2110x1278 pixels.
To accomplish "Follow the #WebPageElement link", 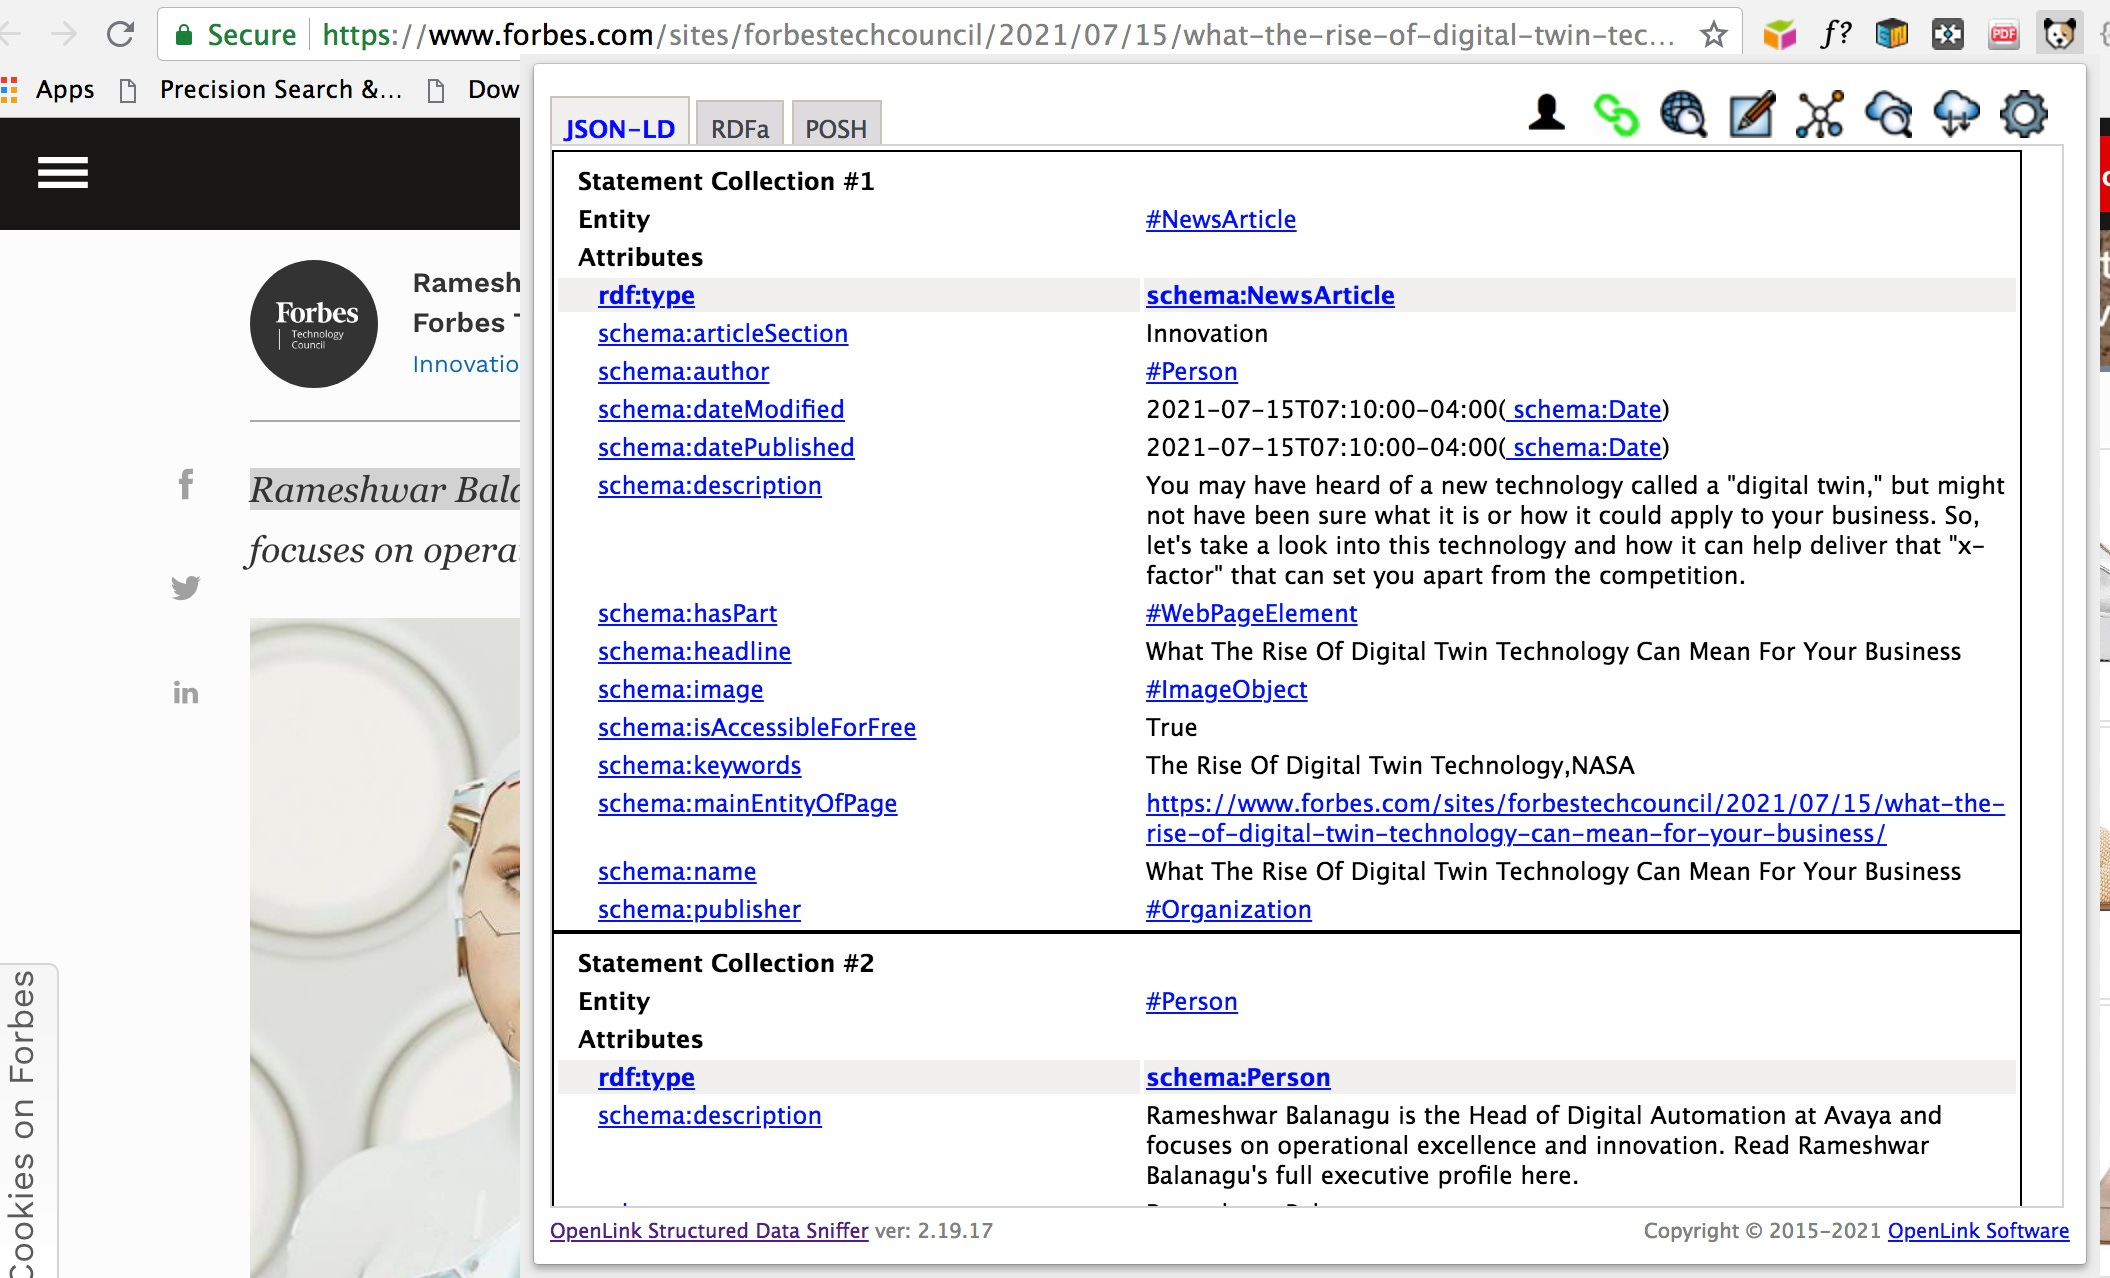I will click(x=1251, y=613).
